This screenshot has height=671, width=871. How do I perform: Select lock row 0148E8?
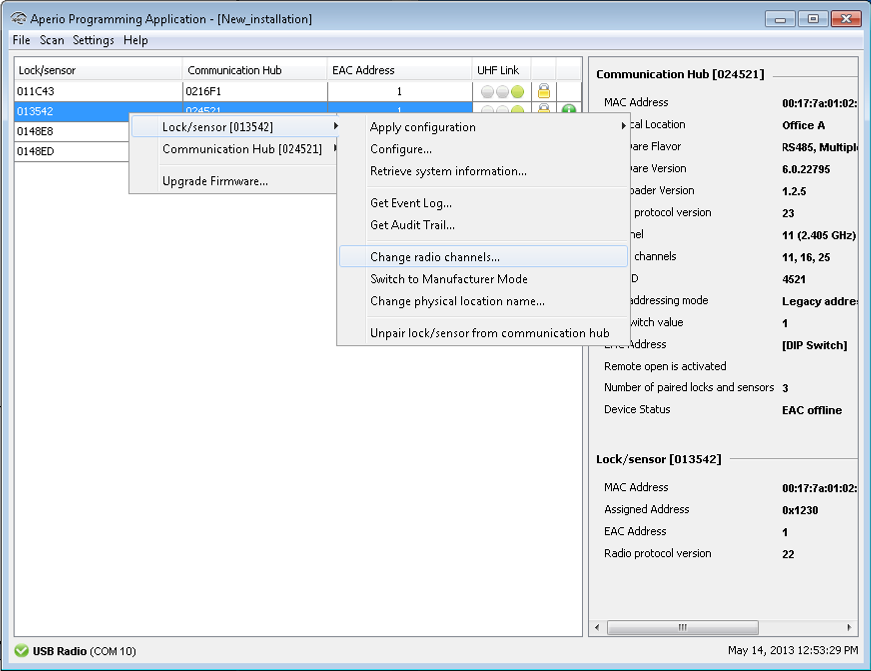tap(71, 131)
